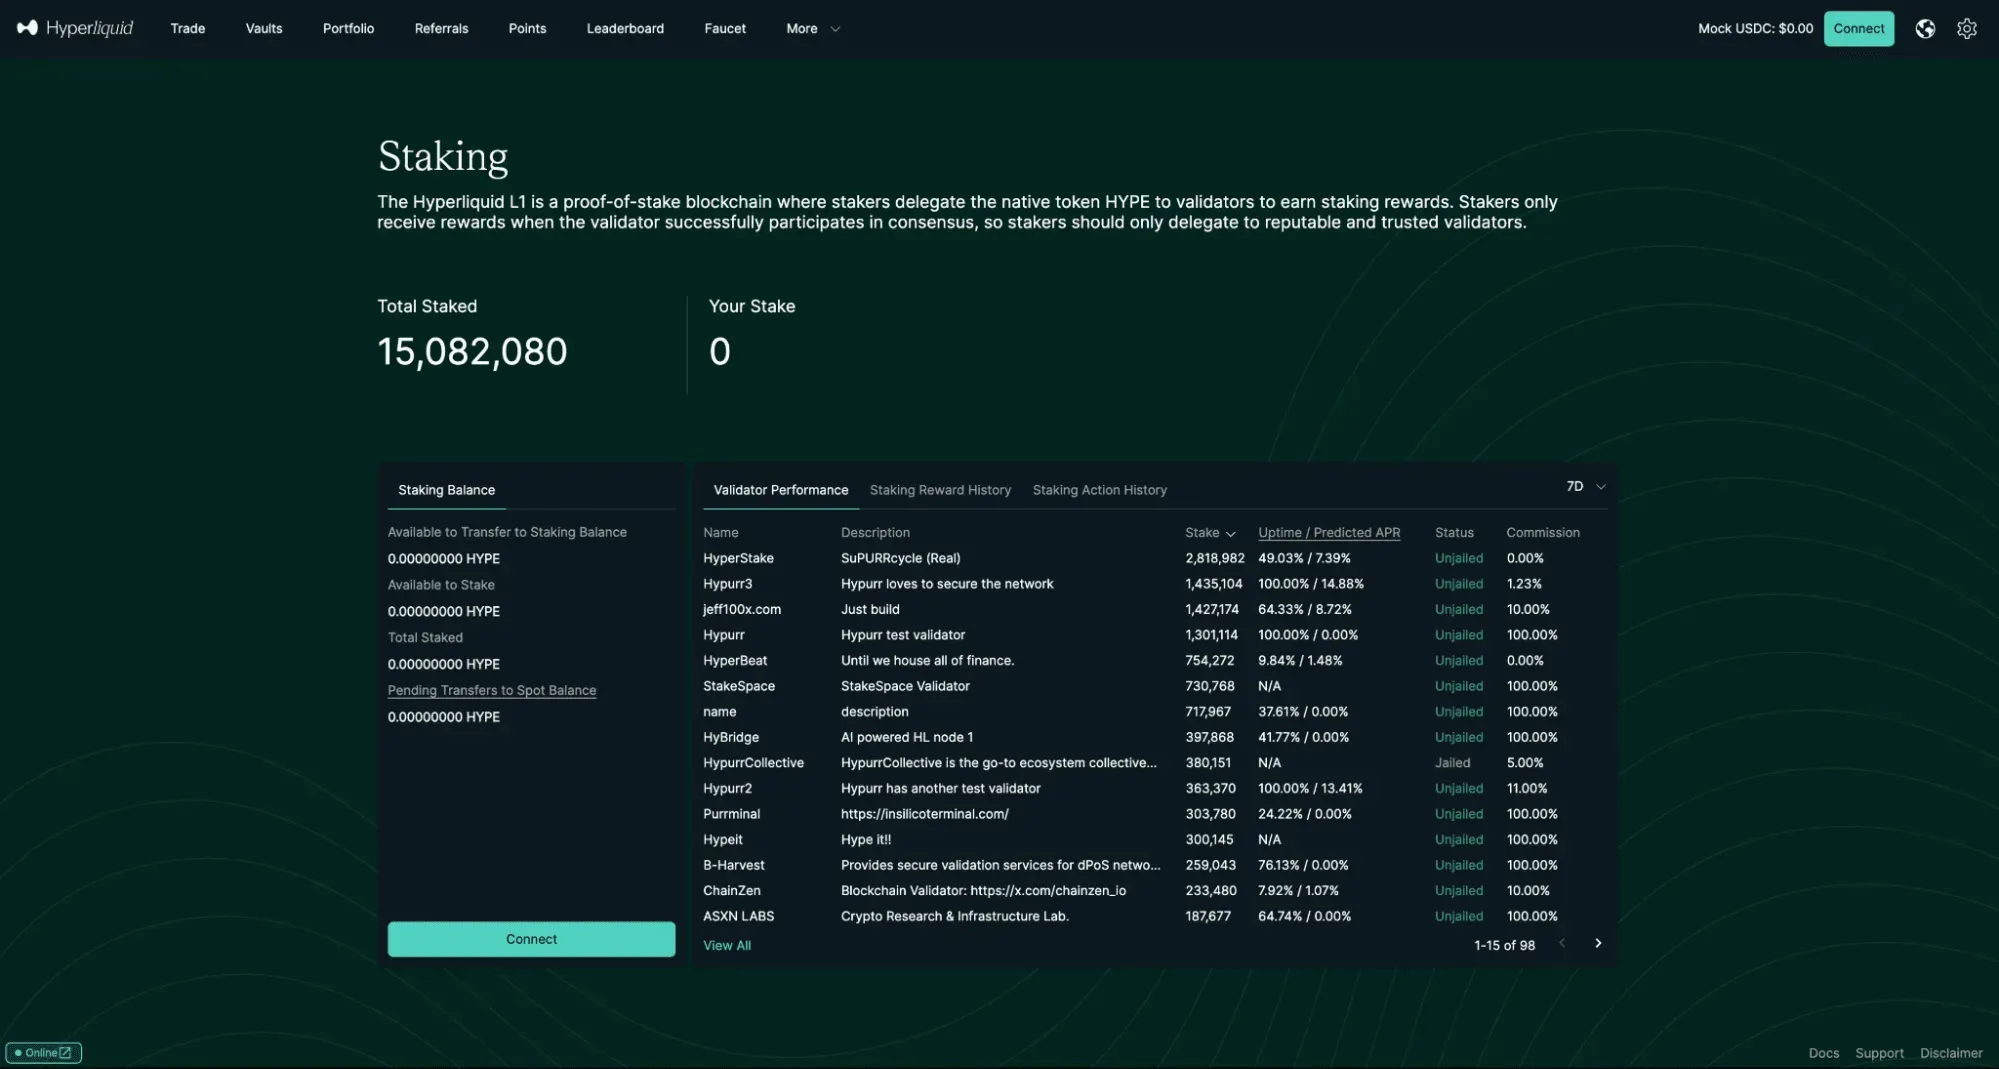
Task: Open the Trade page
Action: click(188, 29)
